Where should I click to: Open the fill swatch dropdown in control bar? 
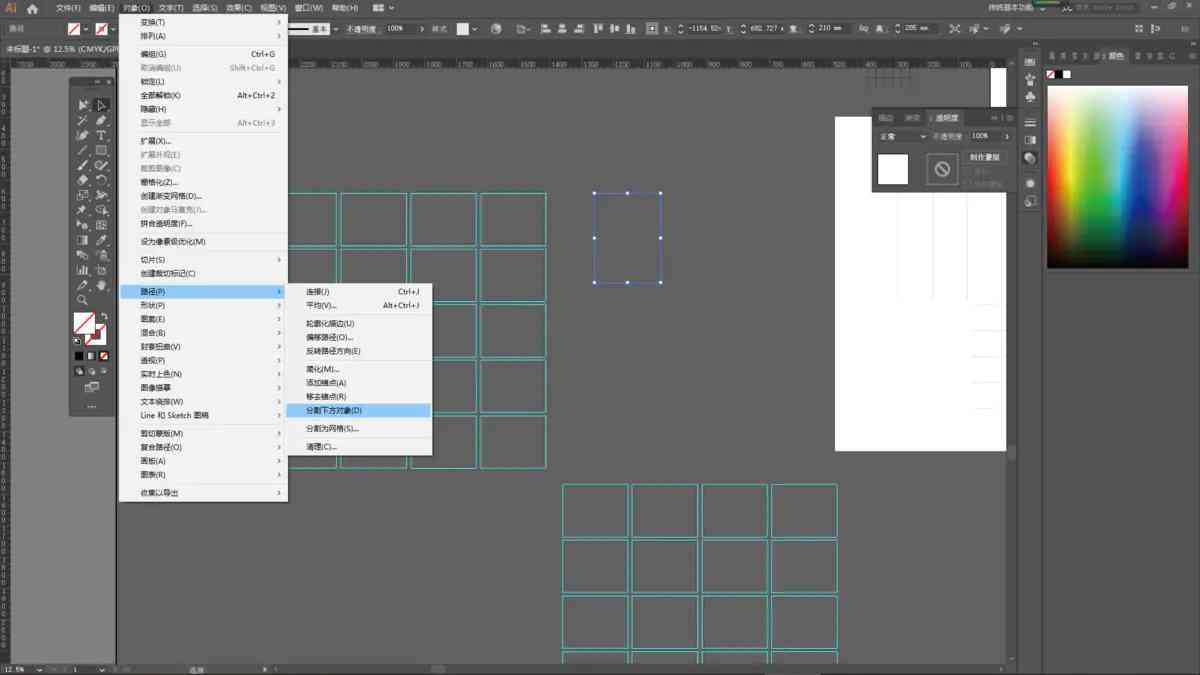coord(86,29)
